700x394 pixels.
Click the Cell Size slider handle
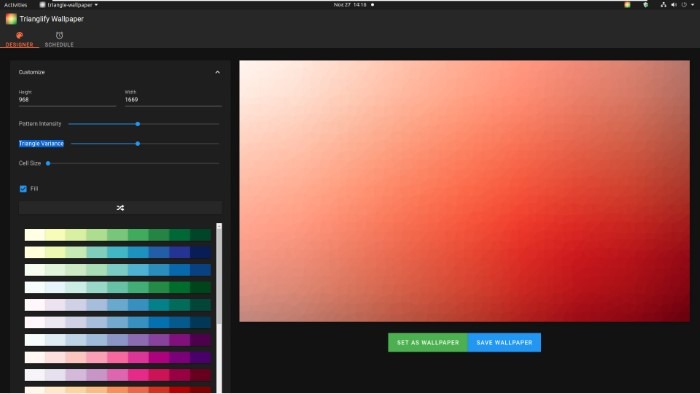pos(48,163)
